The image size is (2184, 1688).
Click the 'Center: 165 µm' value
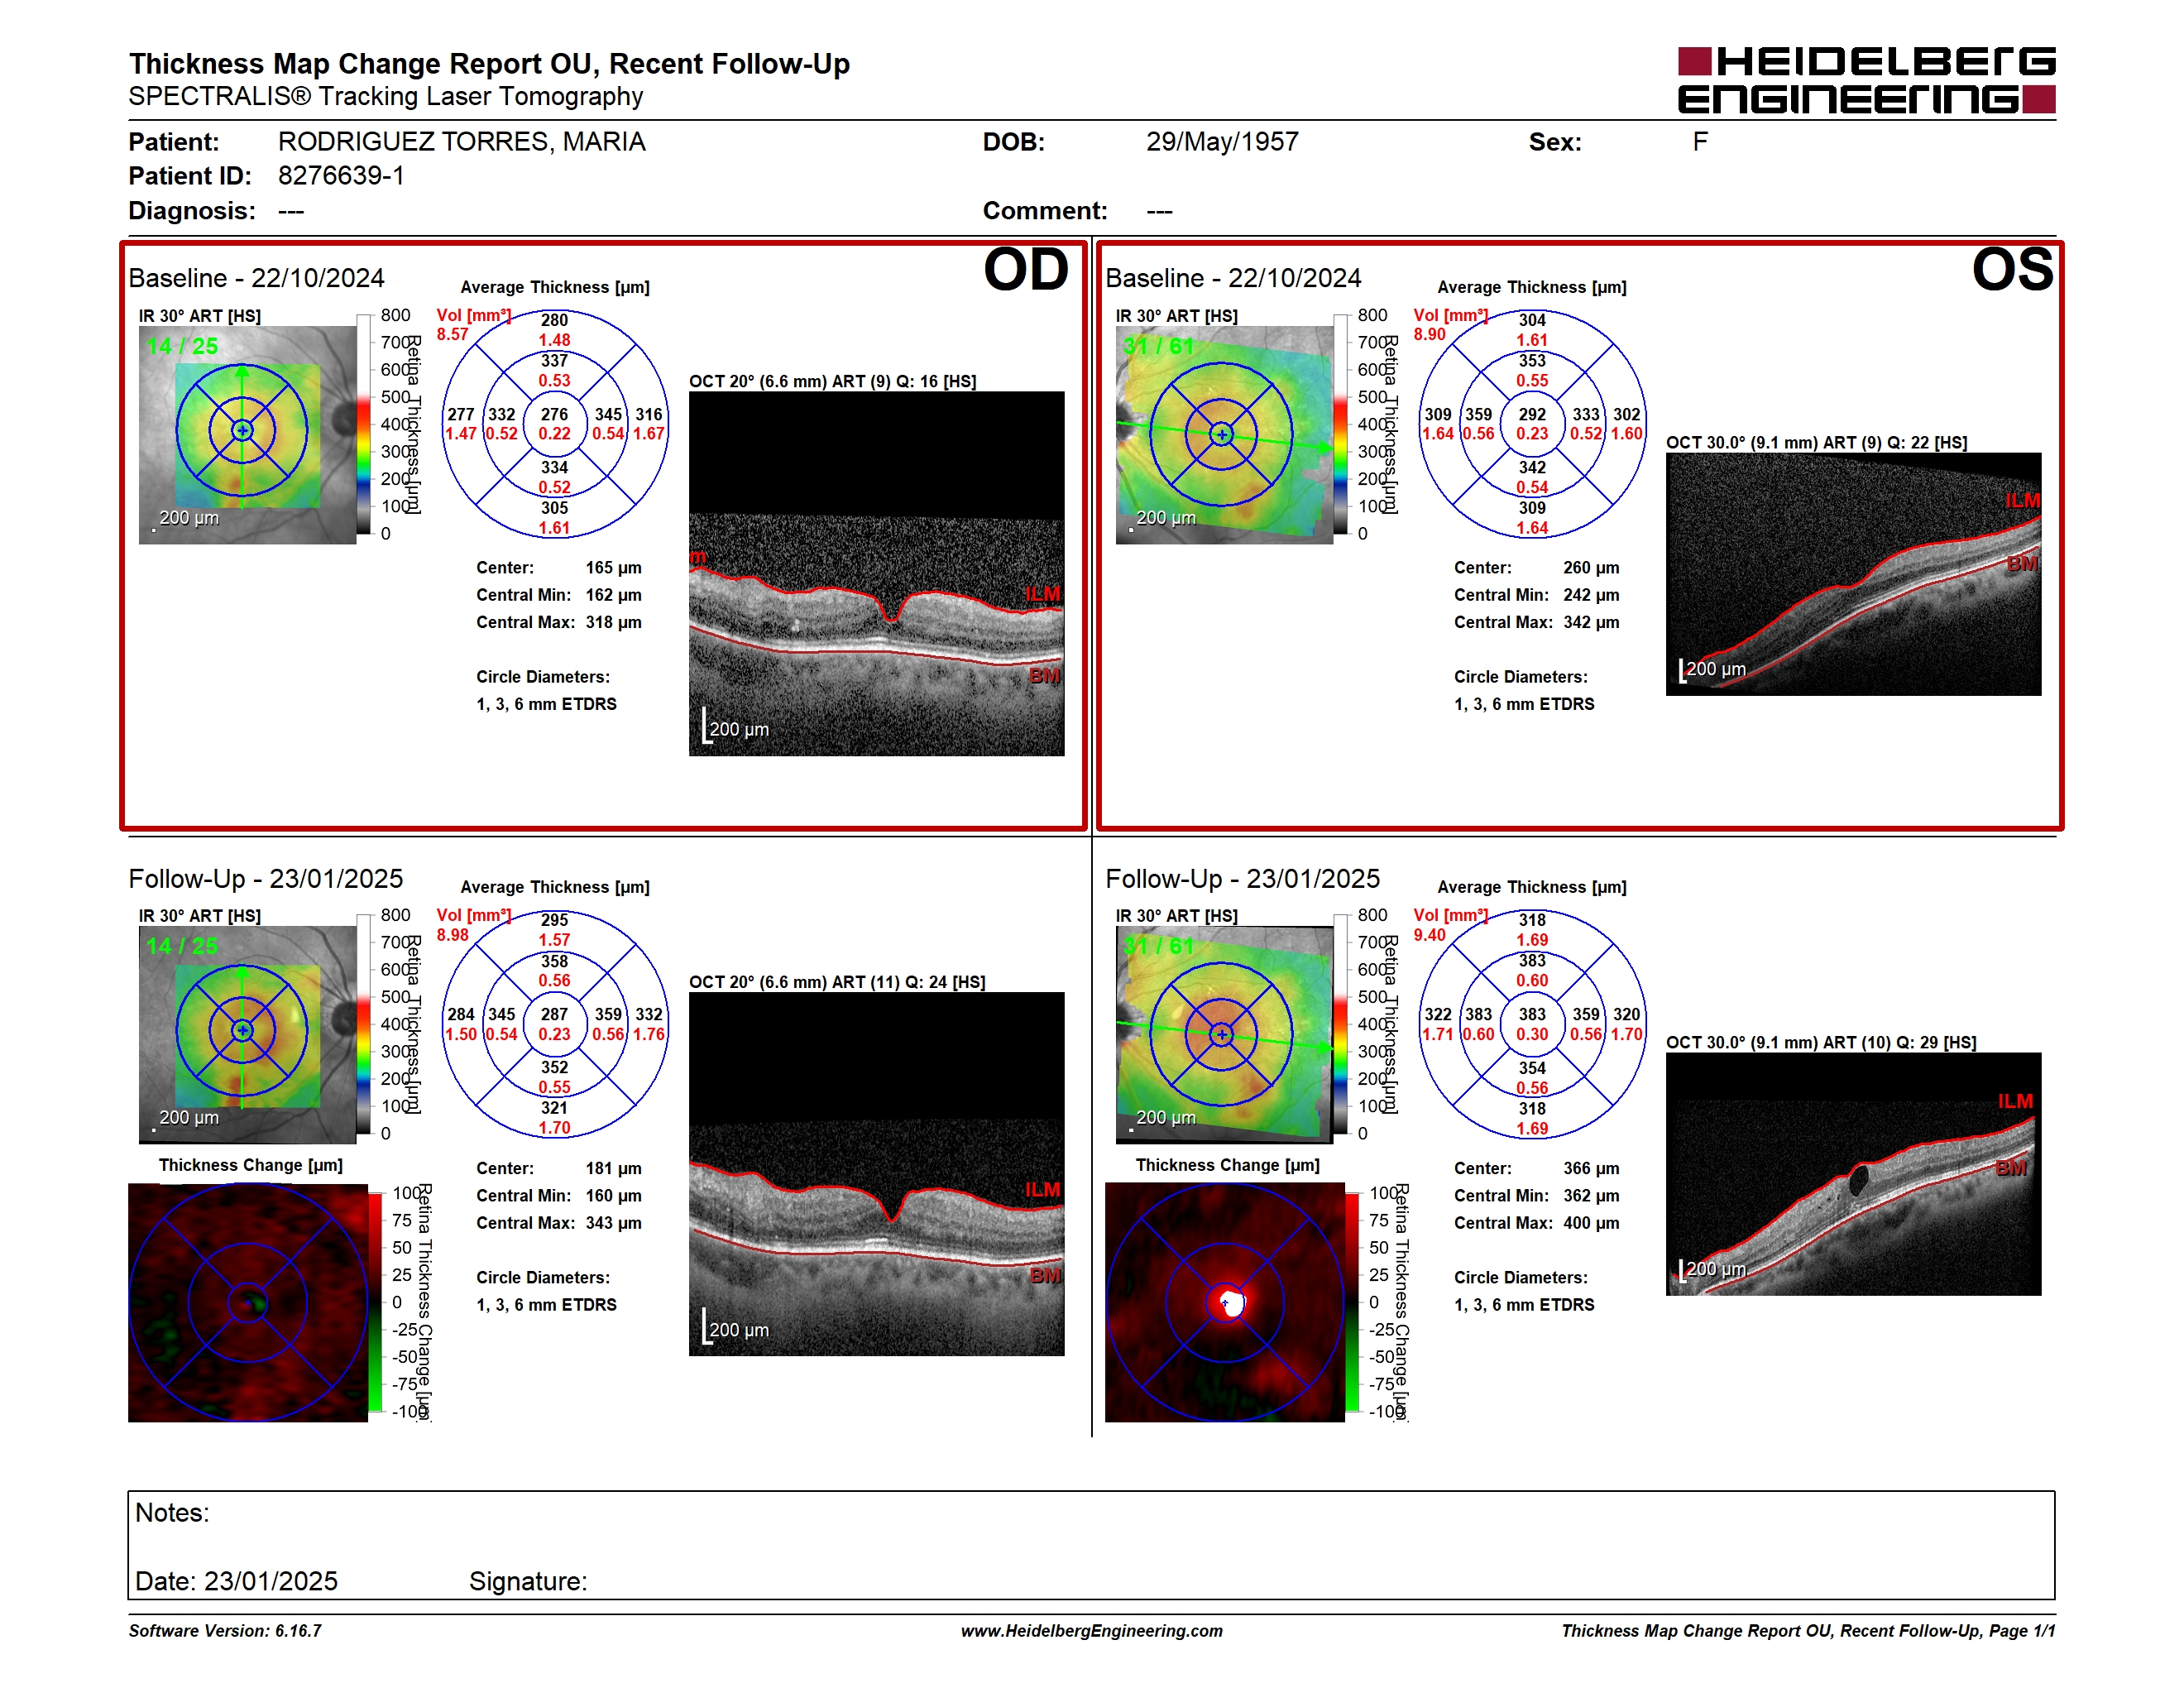(613, 568)
